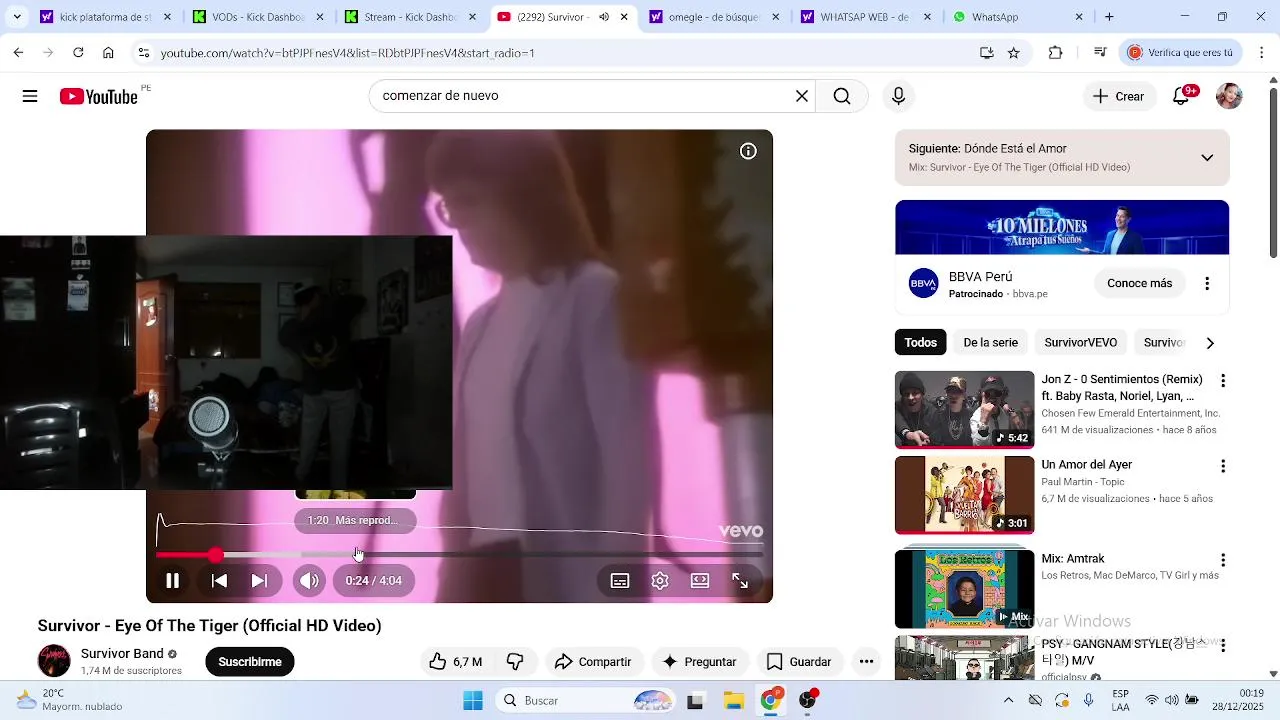Select the Todos filter chip
The height and width of the screenshot is (720, 1280).
[920, 342]
